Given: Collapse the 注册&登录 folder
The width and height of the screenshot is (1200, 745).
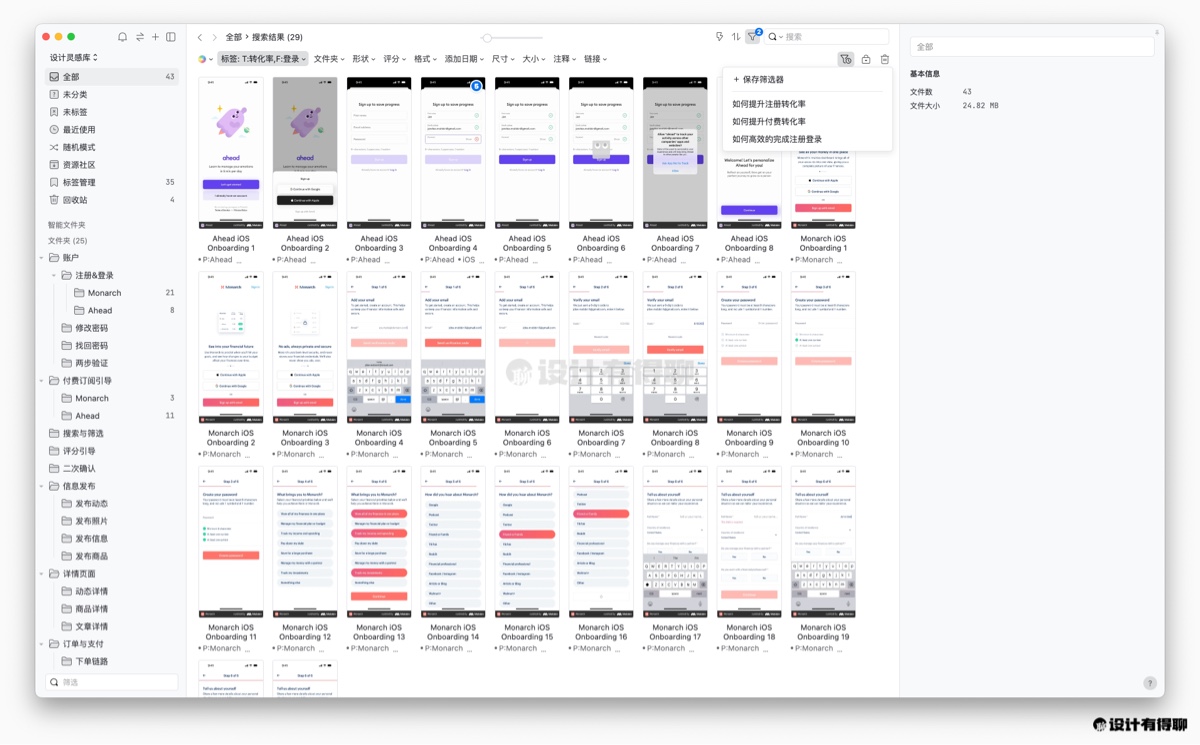Looking at the screenshot, I should [55, 275].
